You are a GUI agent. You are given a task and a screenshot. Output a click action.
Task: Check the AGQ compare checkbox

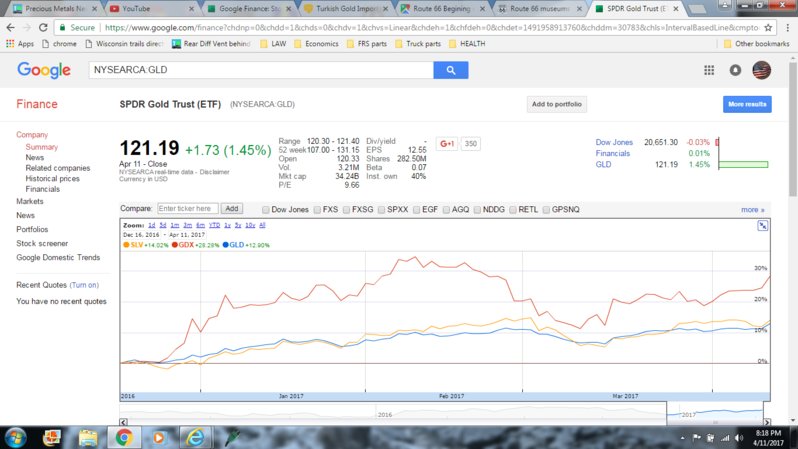coord(446,210)
